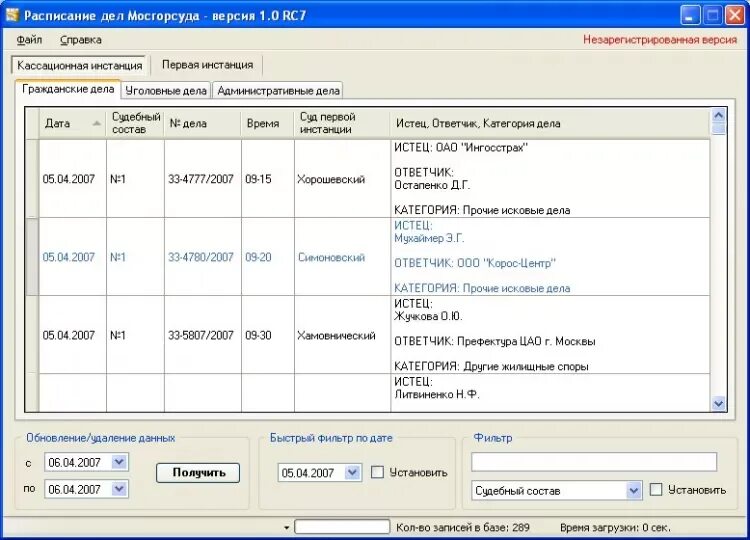Image resolution: width=750 pixels, height=540 pixels.
Task: Click row selector of the 33-4780/2007 row
Action: [x=32, y=257]
